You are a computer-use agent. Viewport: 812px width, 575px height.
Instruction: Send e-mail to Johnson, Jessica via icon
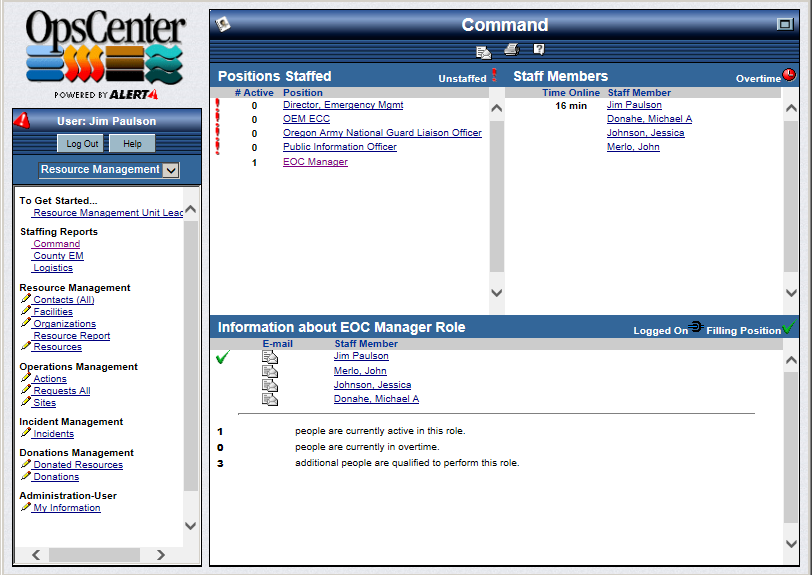coord(269,385)
